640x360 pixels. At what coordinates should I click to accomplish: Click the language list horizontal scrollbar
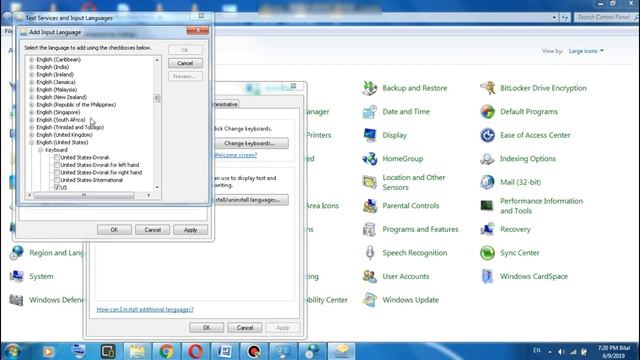pyautogui.click(x=84, y=195)
